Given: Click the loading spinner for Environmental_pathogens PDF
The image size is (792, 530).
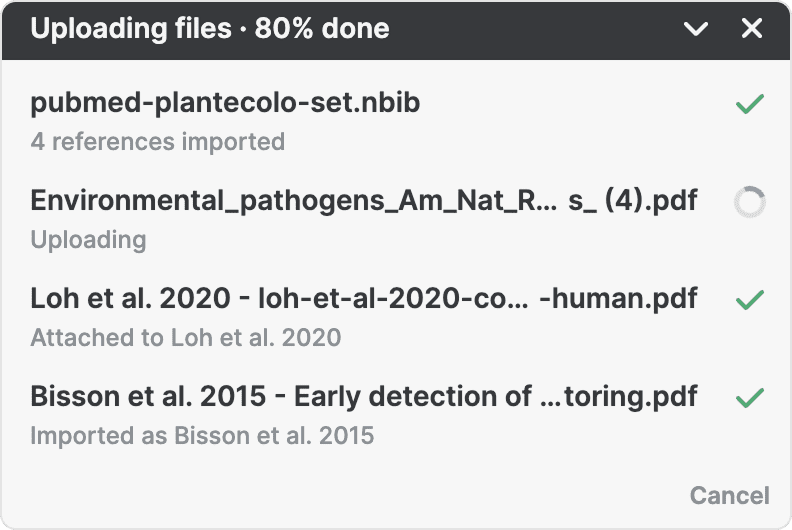Looking at the screenshot, I should (749, 202).
